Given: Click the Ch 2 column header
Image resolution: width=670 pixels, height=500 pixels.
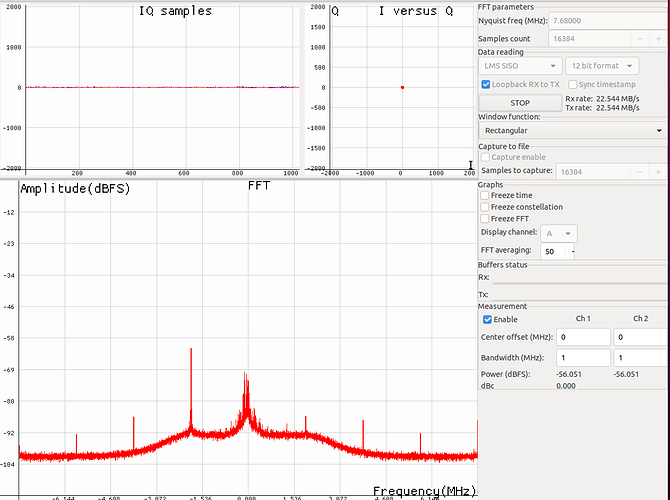Looking at the screenshot, I should coord(641,318).
